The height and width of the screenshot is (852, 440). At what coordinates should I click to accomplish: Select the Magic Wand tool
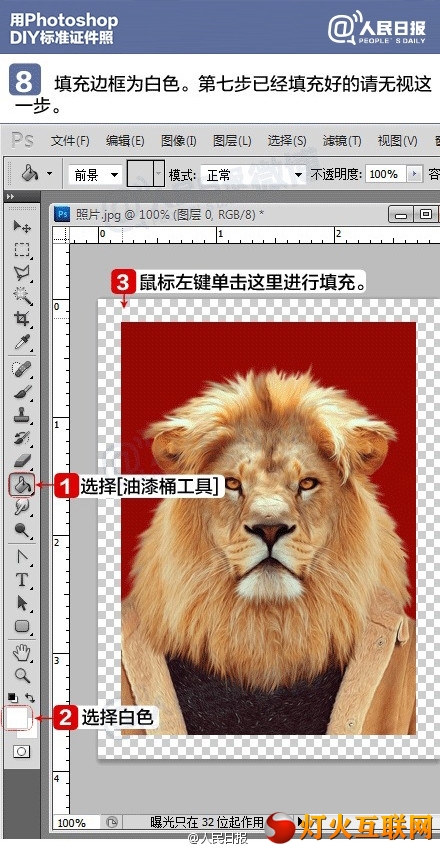22,296
